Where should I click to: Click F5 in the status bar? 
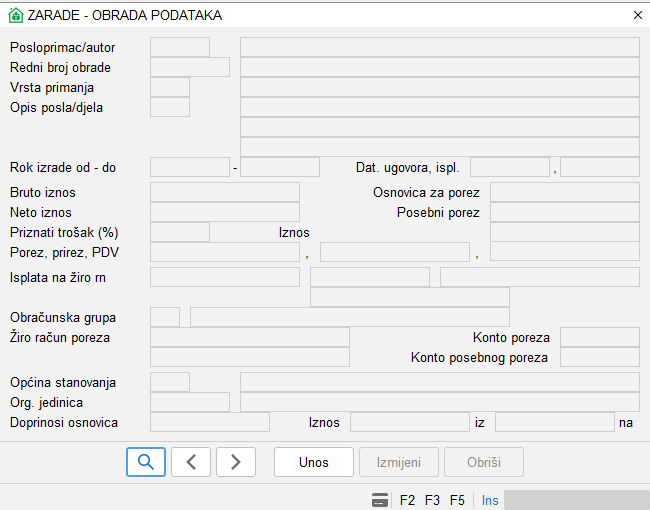click(x=457, y=500)
